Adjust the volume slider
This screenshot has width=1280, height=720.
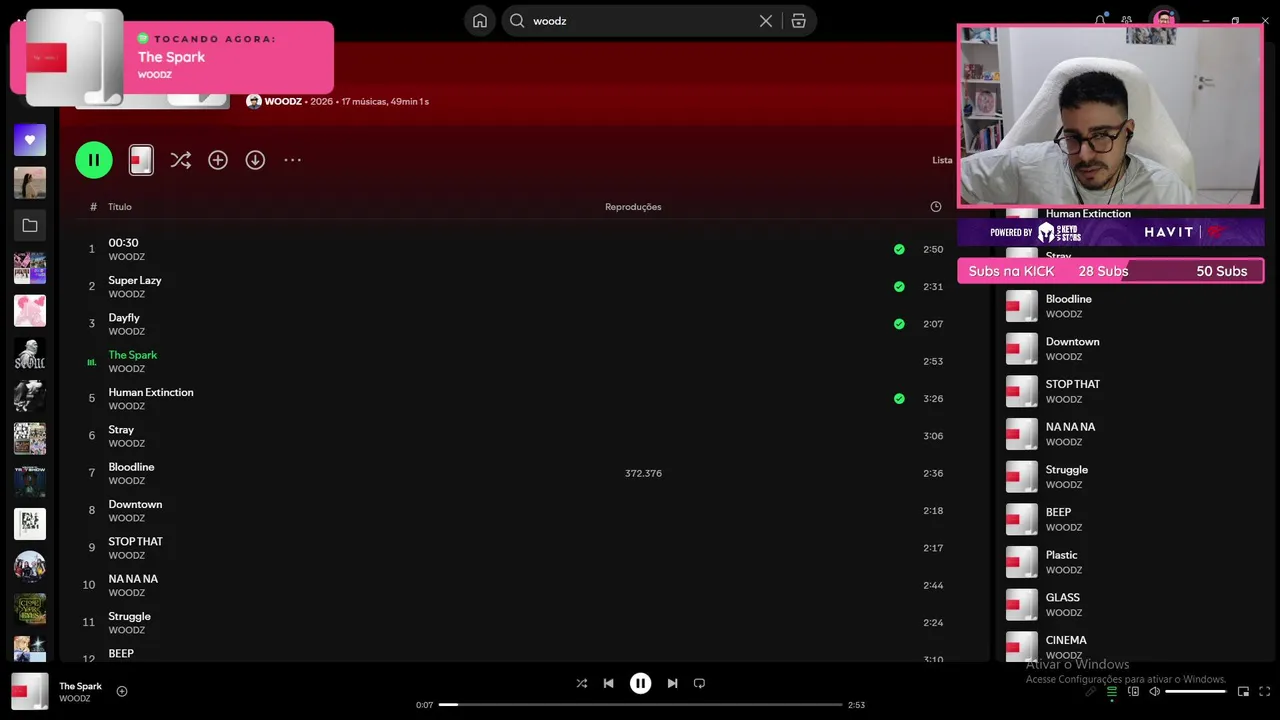[x=1195, y=691]
